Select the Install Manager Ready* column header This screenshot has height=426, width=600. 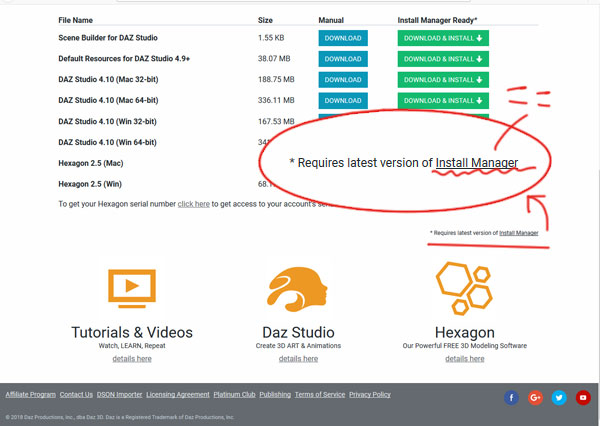[437, 20]
